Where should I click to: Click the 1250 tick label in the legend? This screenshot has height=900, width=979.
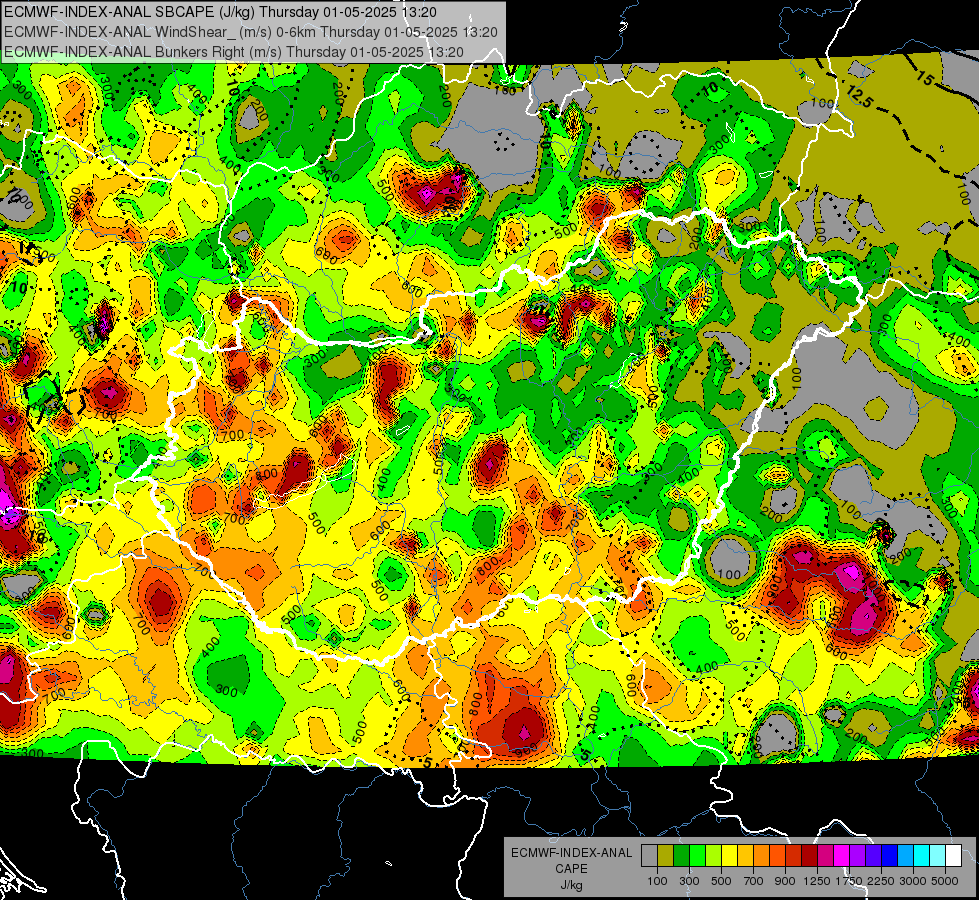(817, 881)
